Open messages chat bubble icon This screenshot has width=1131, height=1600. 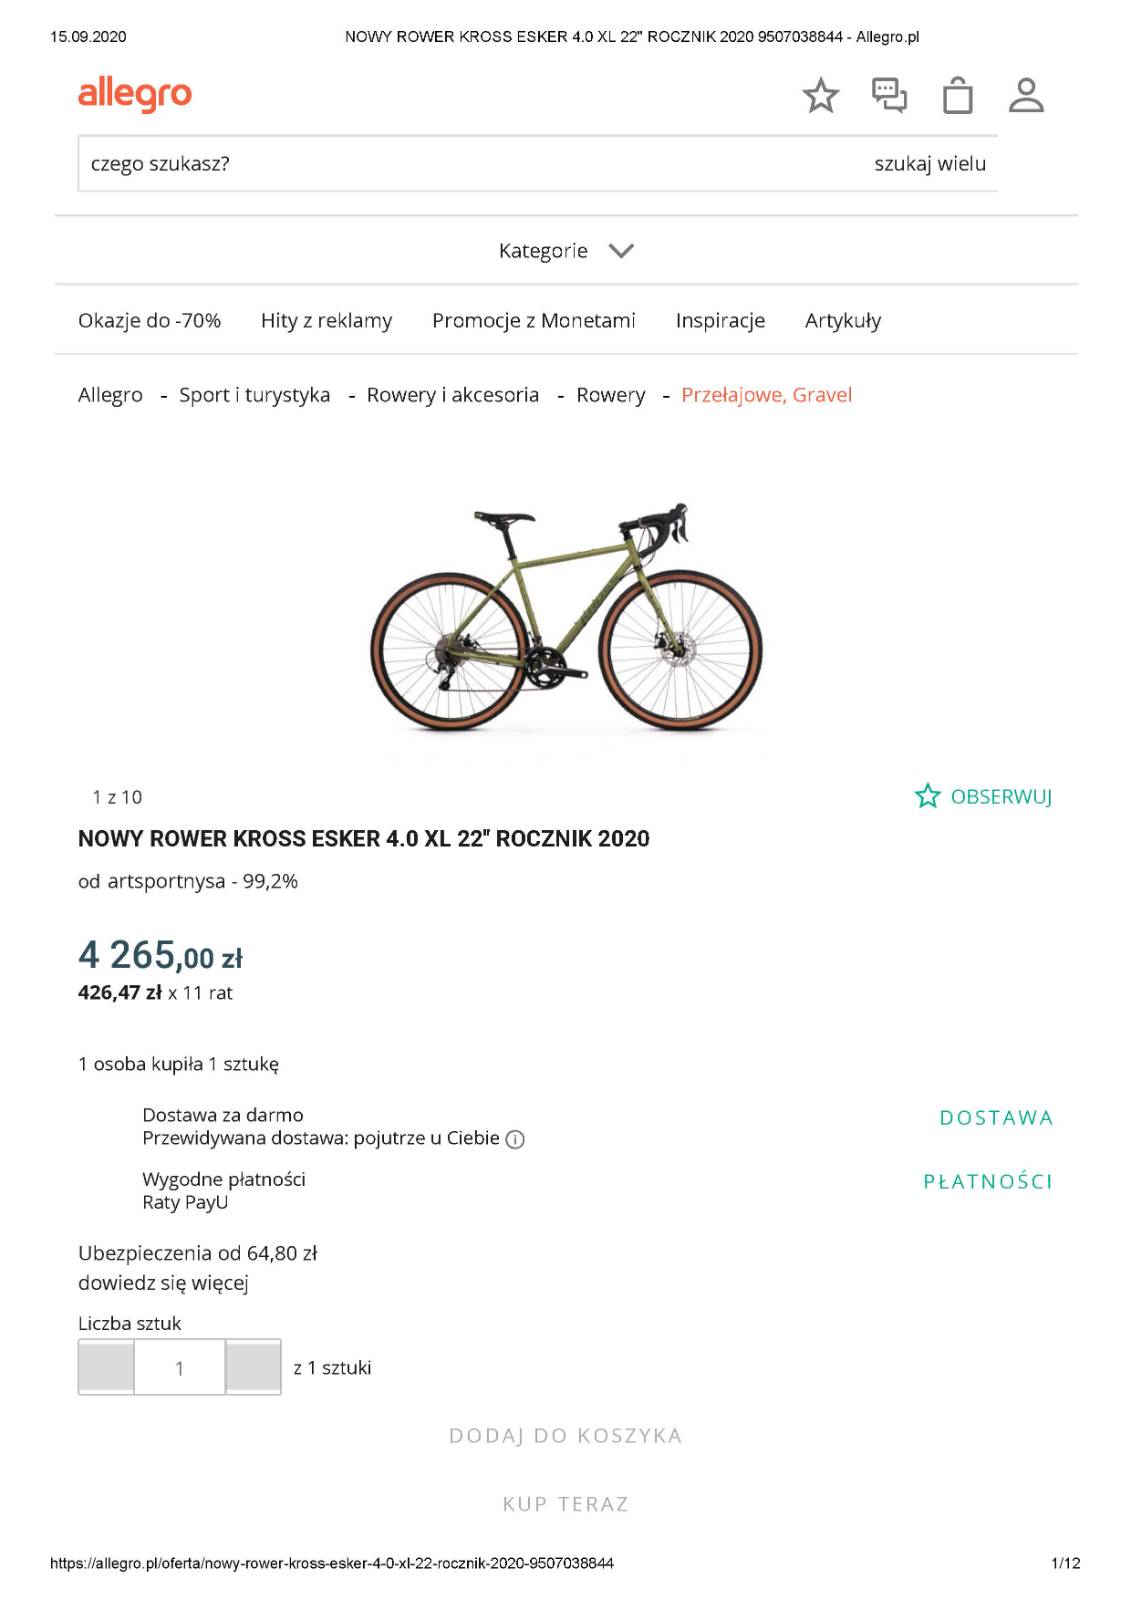[x=889, y=96]
